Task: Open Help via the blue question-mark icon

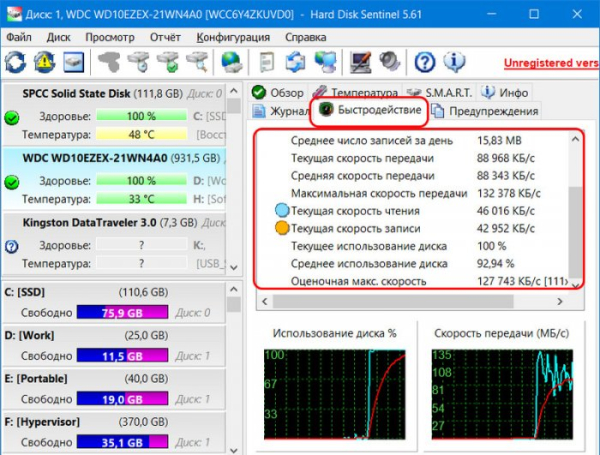Action: click(425, 63)
